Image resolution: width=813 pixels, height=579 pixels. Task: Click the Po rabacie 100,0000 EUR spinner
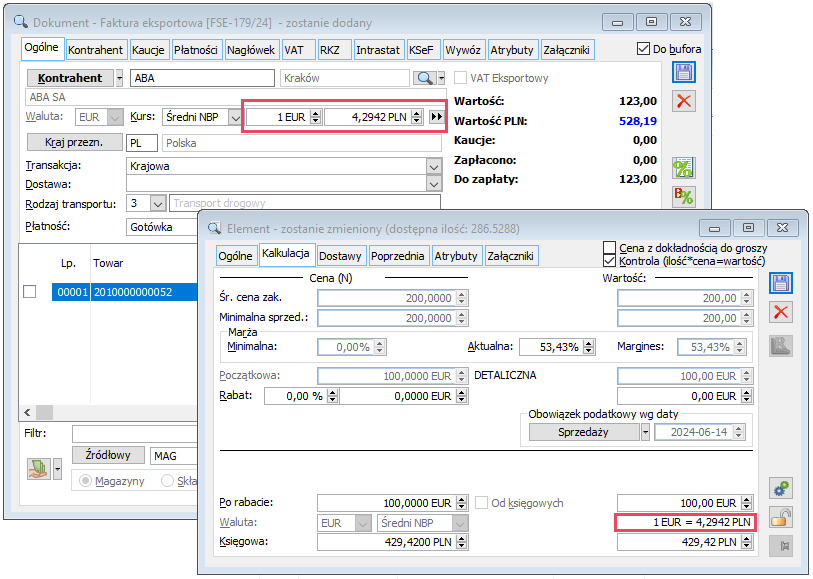click(x=461, y=502)
